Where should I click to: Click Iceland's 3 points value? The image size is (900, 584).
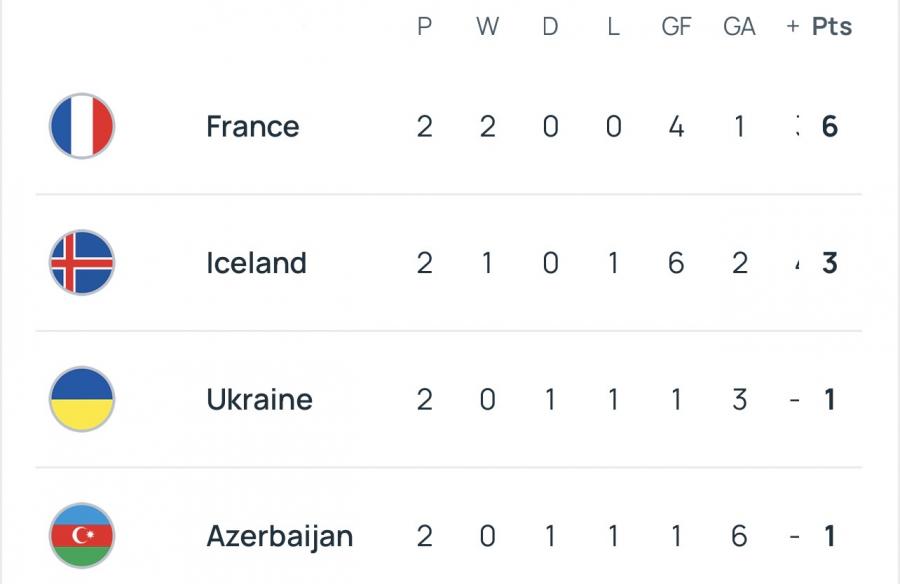829,263
